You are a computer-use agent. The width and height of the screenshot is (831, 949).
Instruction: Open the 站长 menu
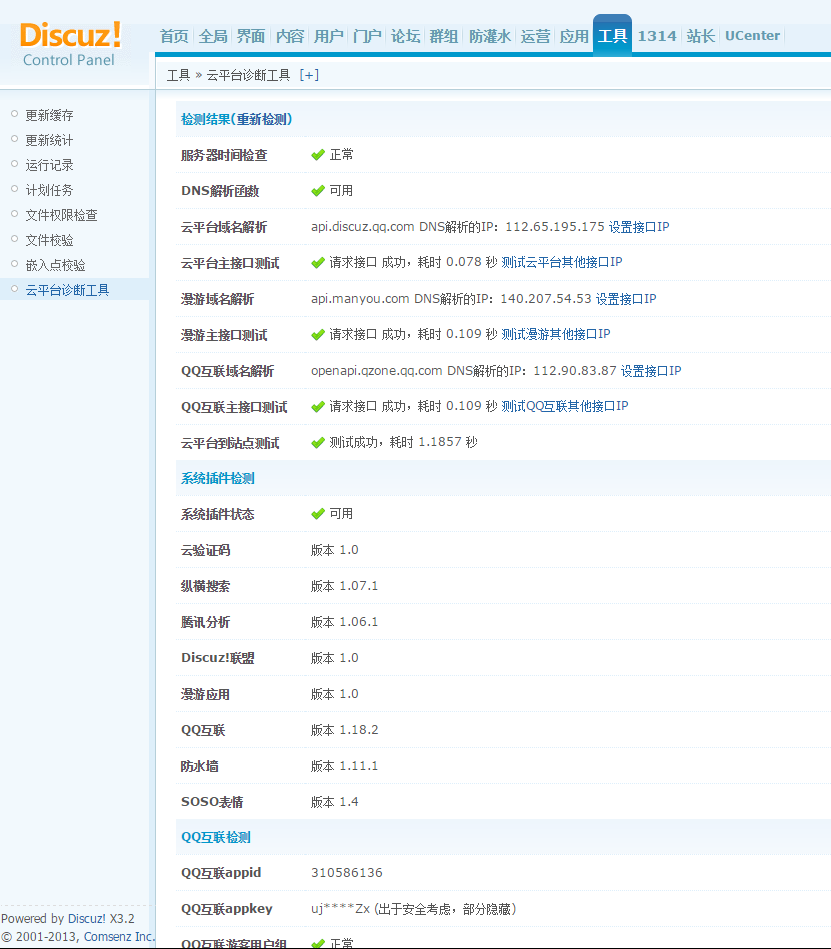[701, 36]
